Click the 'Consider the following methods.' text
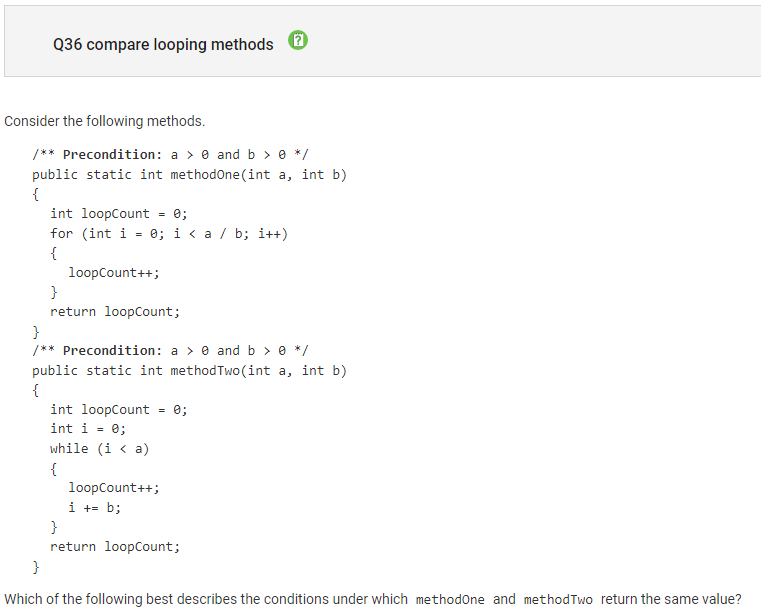 click(104, 121)
